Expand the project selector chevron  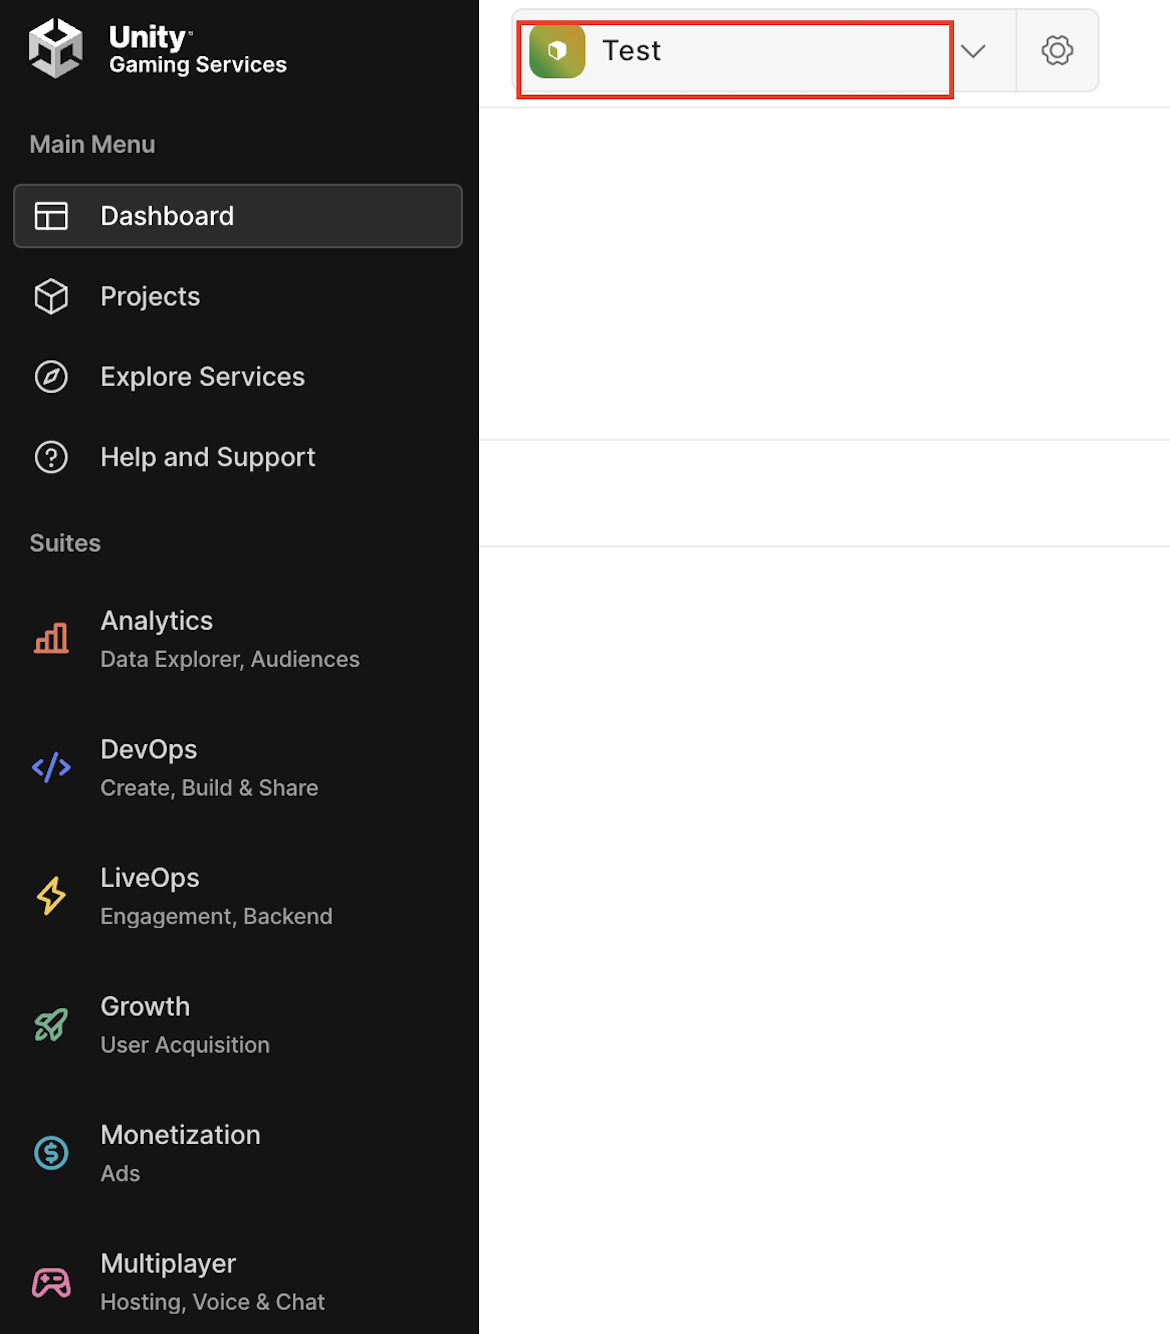973,51
